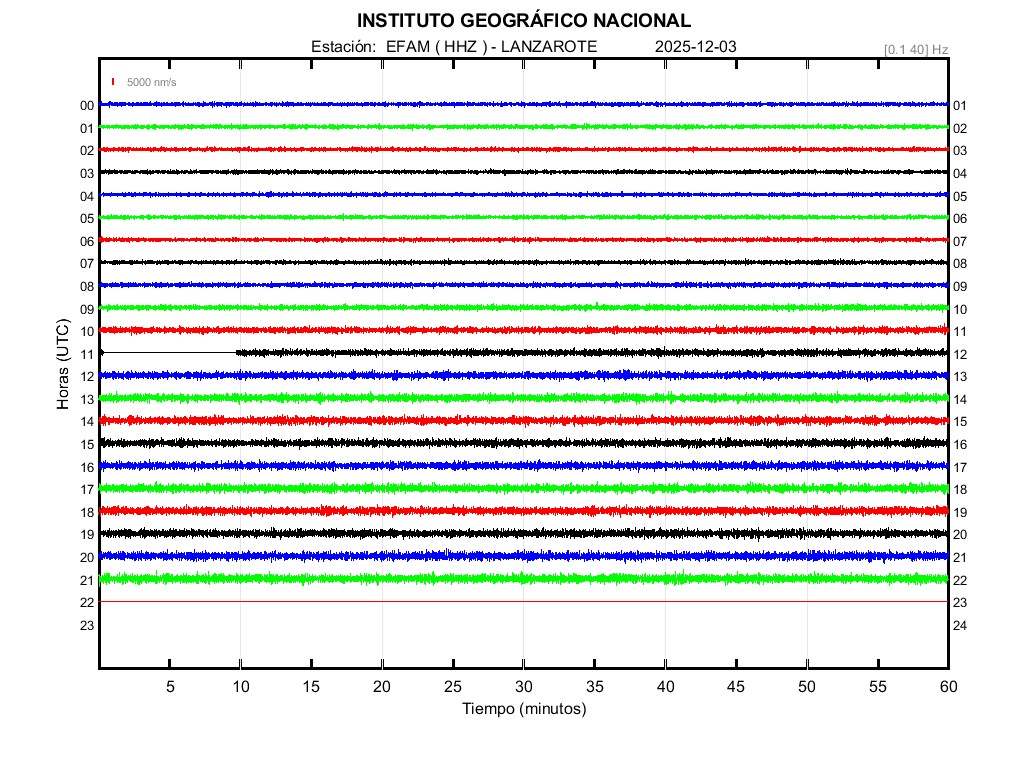Click the 30-minute tick label on time axis
The height and width of the screenshot is (768, 1024).
[x=524, y=687]
